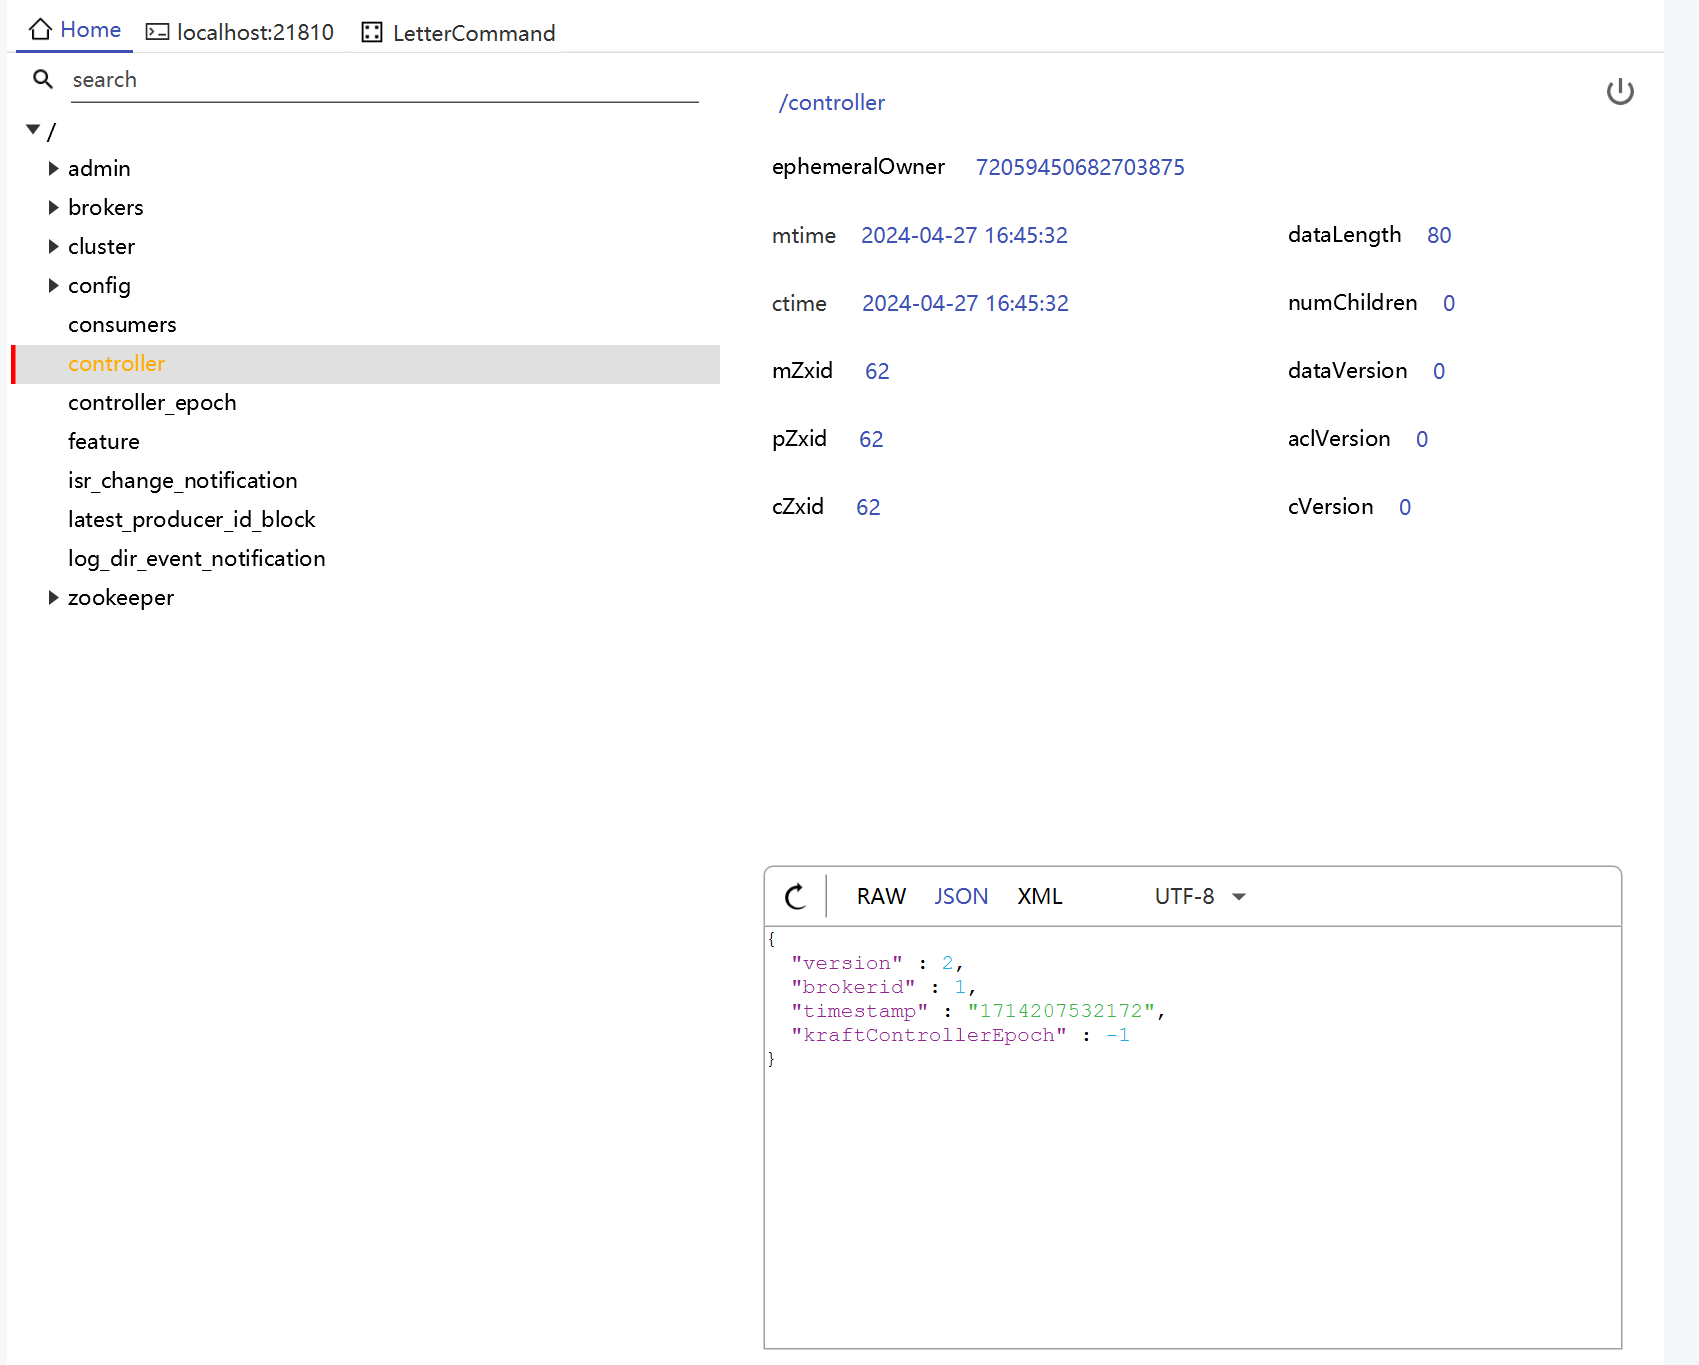Select the admin tree node
1699x1365 pixels.
[x=99, y=168]
